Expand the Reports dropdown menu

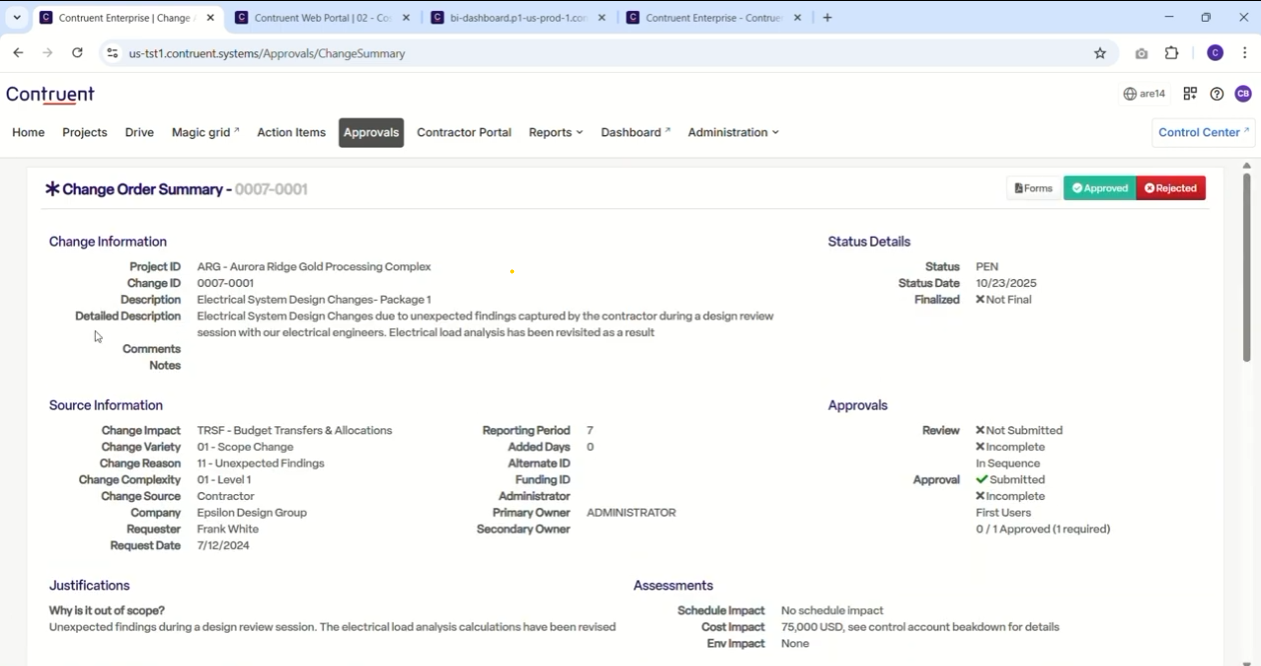click(x=555, y=132)
